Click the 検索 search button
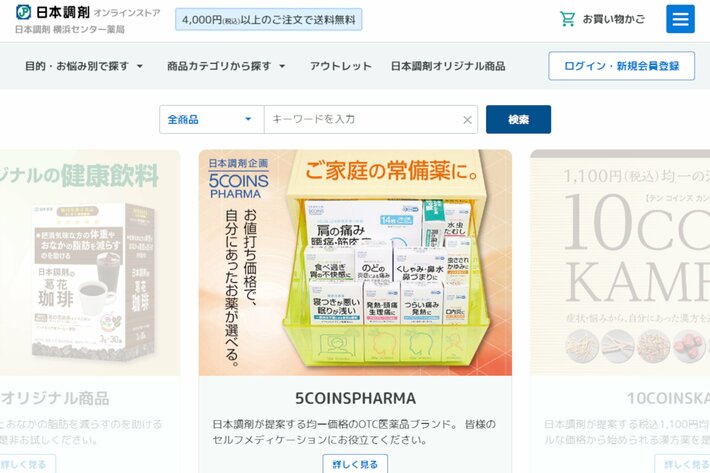 518,119
